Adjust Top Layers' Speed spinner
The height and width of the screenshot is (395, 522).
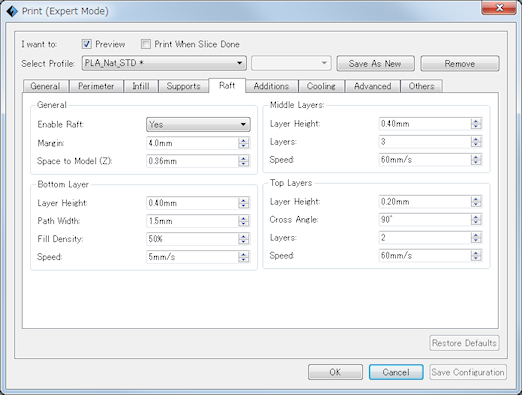coord(476,256)
